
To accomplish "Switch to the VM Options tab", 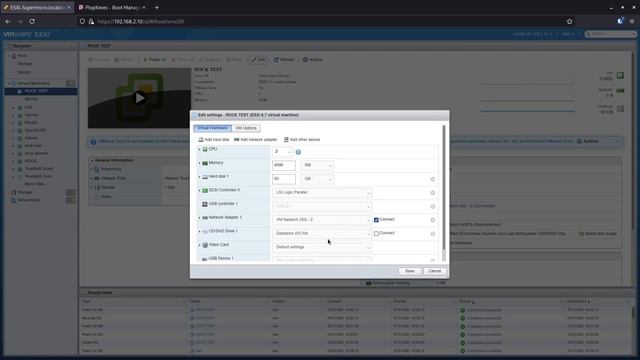I will [x=246, y=128].
